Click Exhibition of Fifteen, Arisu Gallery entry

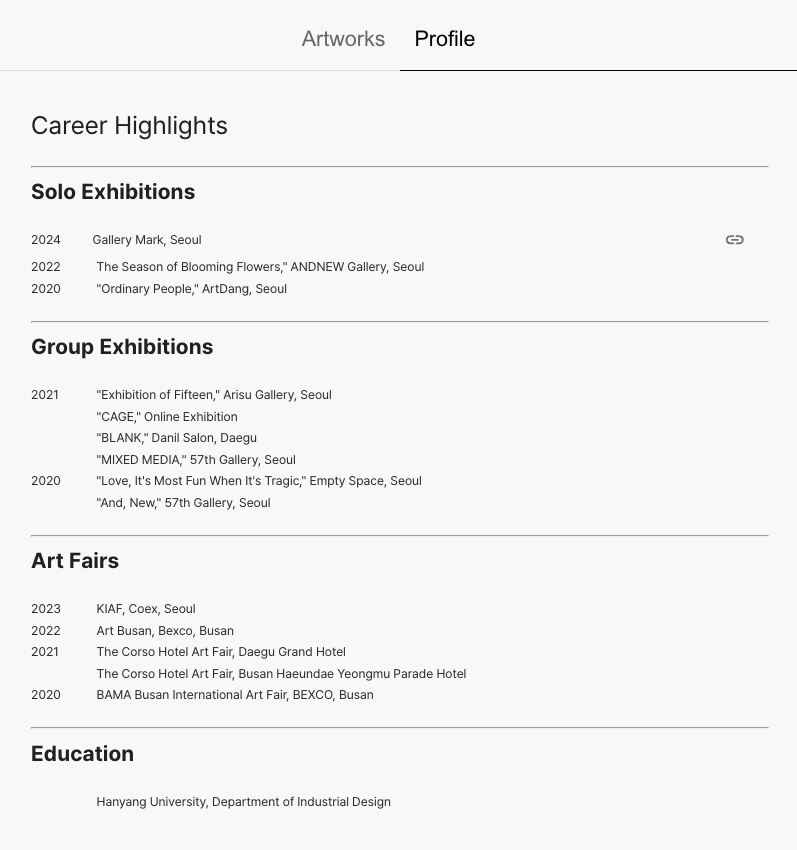(x=214, y=395)
